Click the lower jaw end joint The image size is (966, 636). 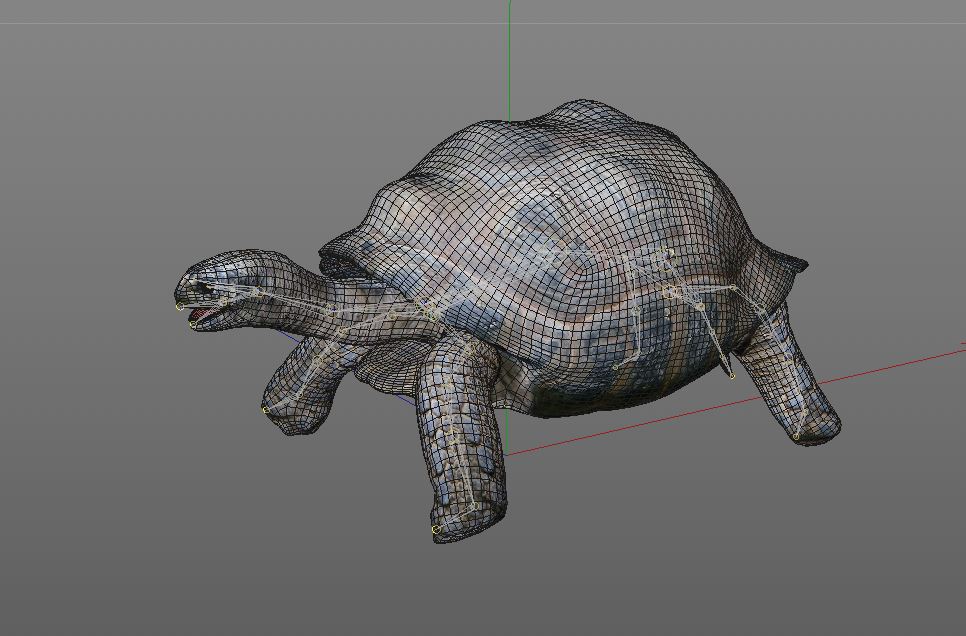(x=192, y=324)
